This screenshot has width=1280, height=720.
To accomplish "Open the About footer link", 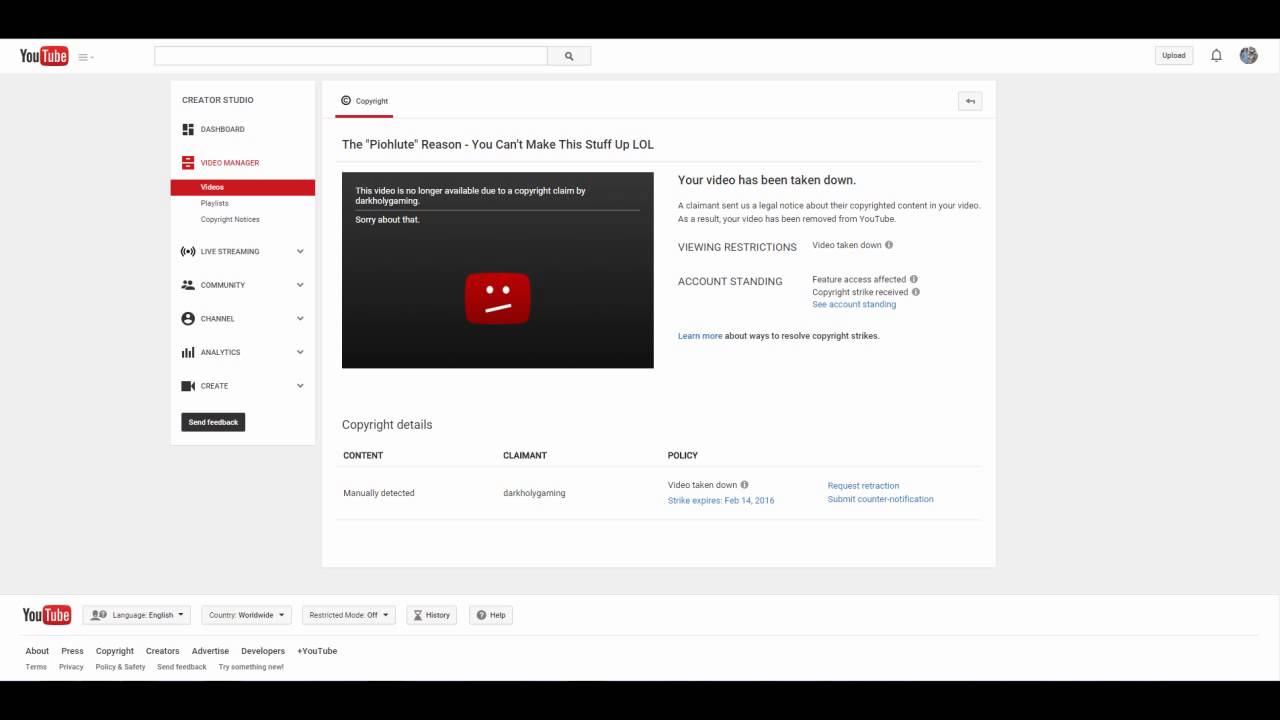I will coord(37,651).
